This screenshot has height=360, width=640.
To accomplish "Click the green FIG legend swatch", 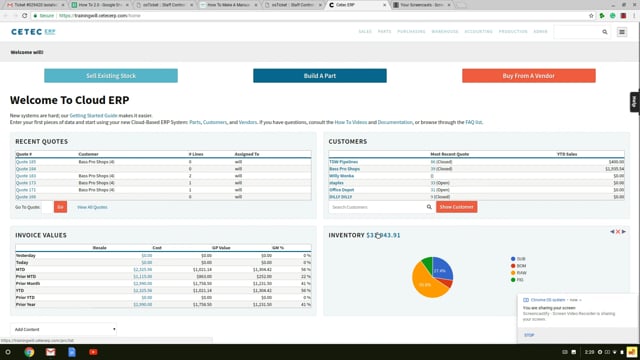I will click(513, 280).
